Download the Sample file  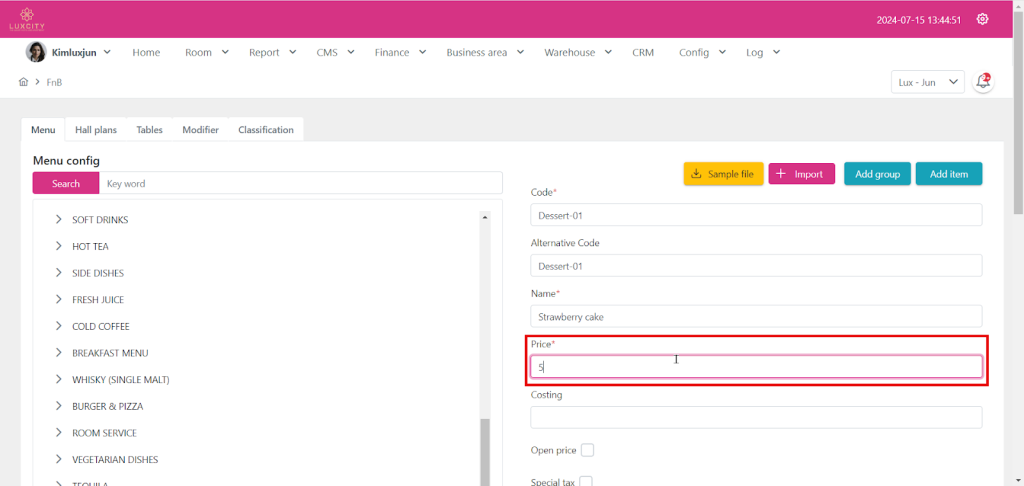724,174
